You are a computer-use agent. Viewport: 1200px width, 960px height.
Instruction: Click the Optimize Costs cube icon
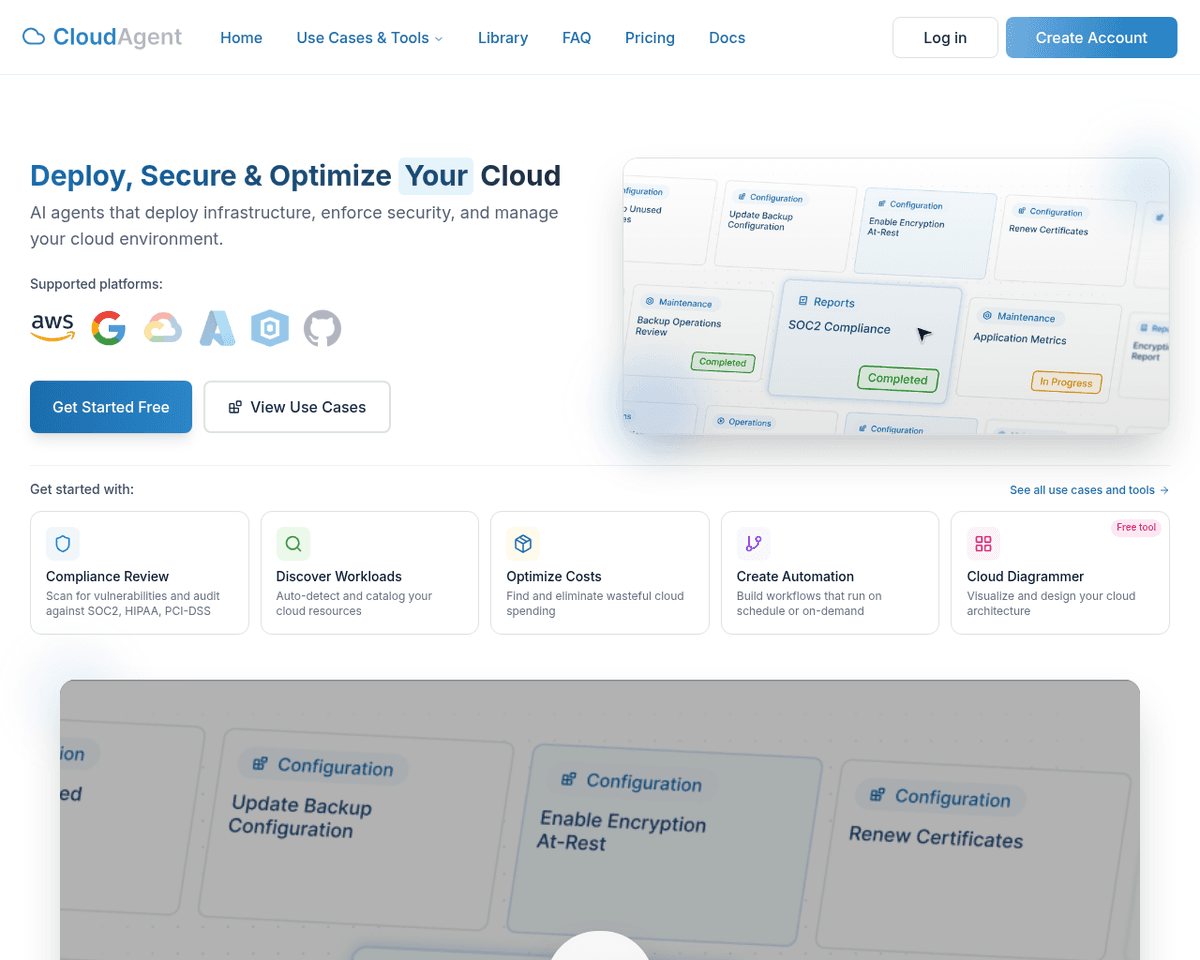pyautogui.click(x=523, y=544)
